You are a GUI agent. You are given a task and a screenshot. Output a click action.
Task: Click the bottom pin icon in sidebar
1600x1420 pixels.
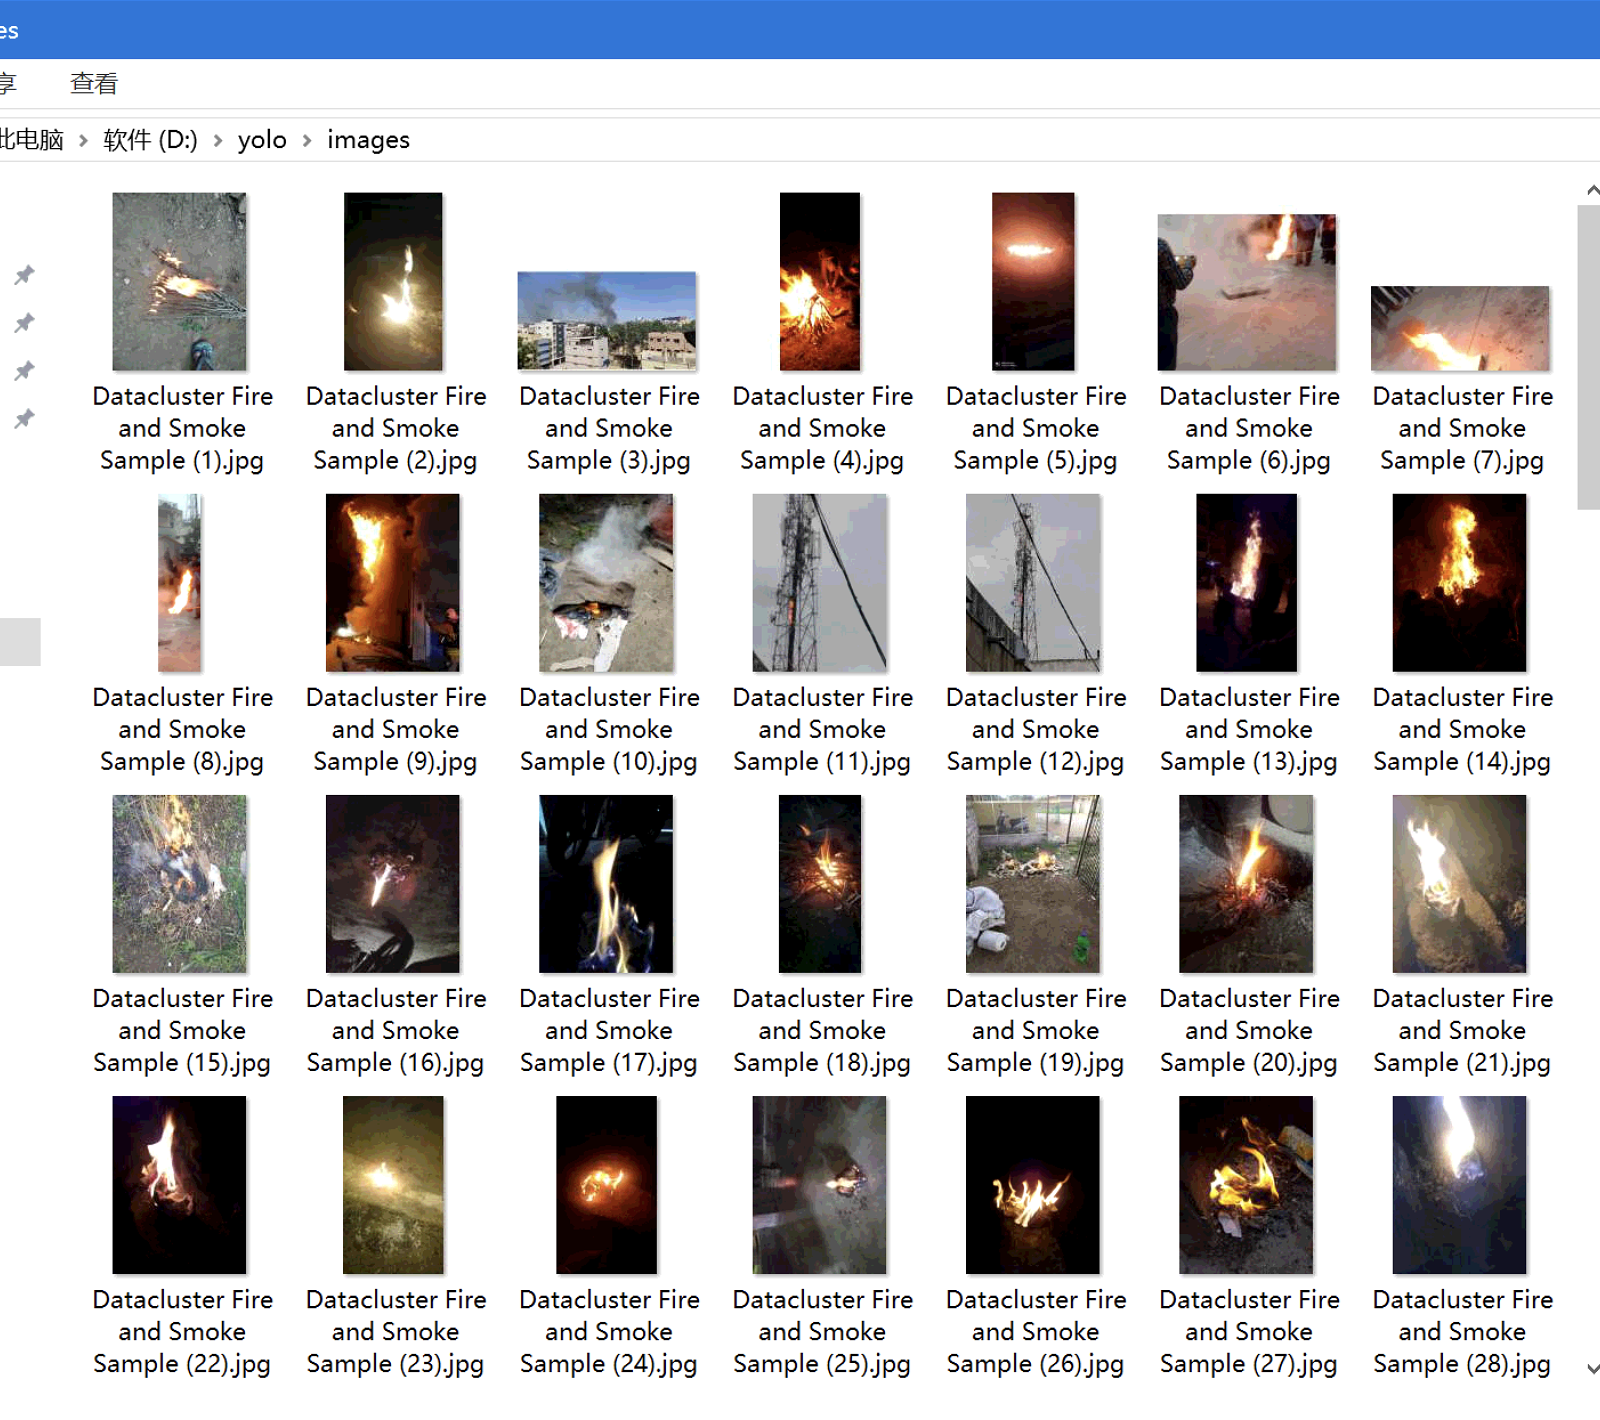tap(24, 419)
